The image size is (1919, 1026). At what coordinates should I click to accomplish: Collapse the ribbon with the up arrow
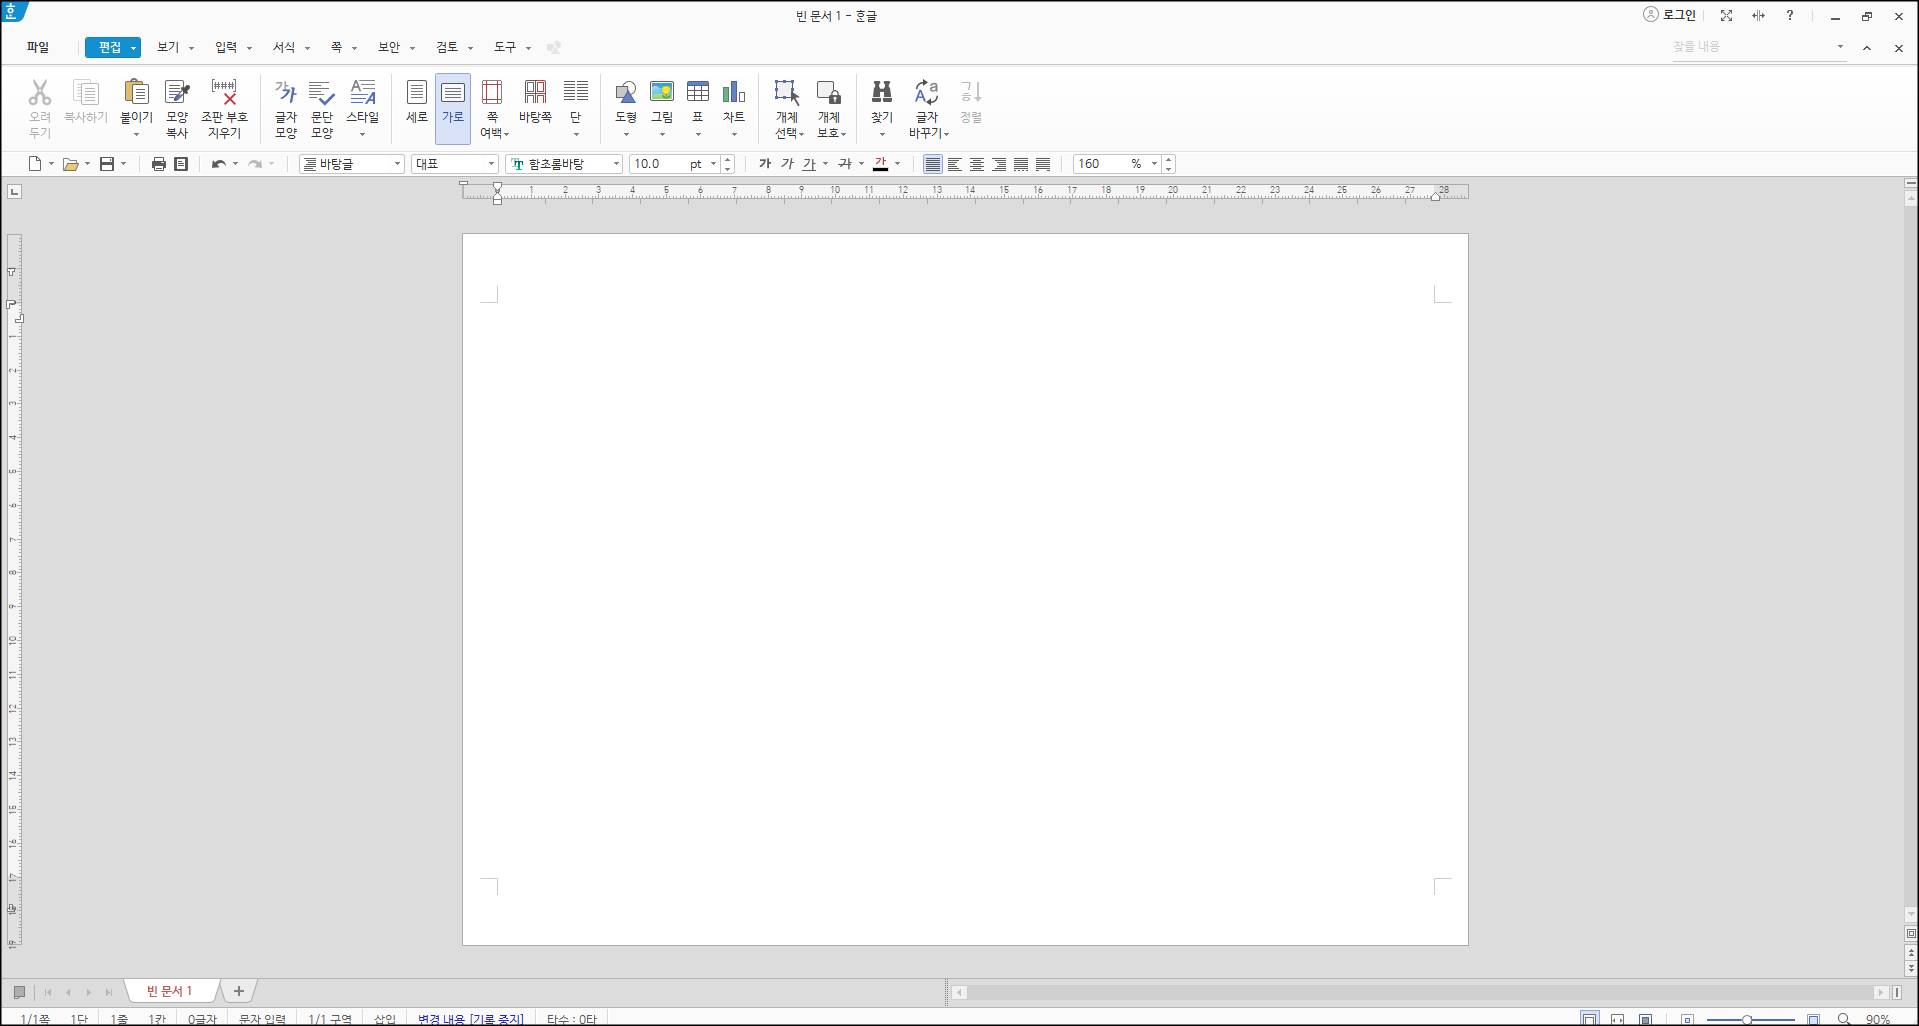(x=1866, y=48)
